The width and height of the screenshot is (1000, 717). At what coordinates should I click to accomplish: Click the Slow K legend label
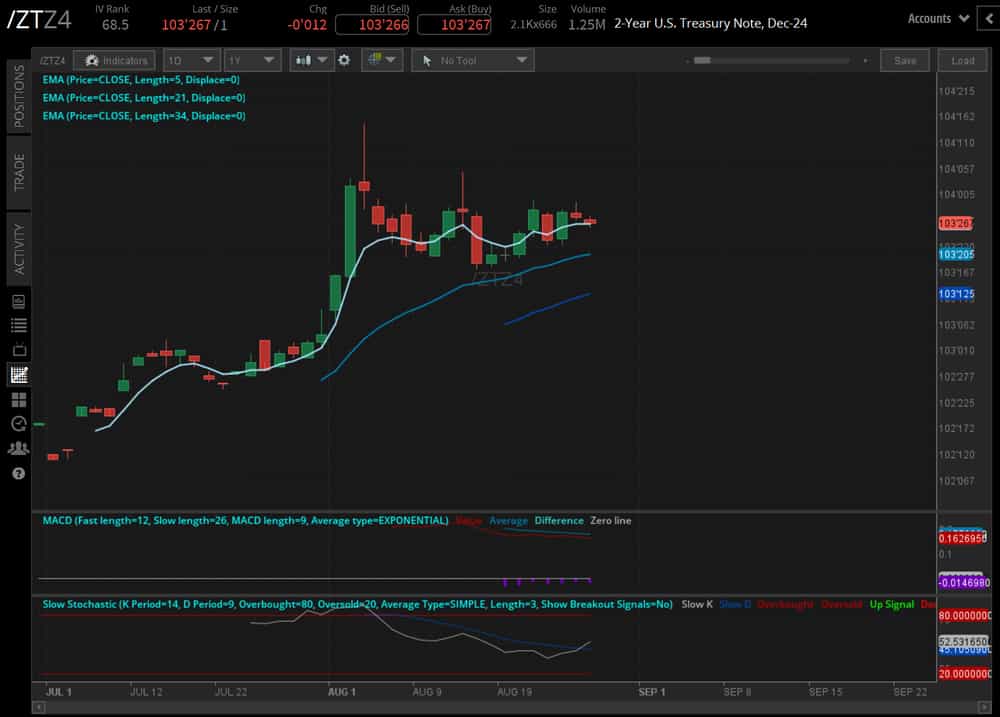[697, 604]
